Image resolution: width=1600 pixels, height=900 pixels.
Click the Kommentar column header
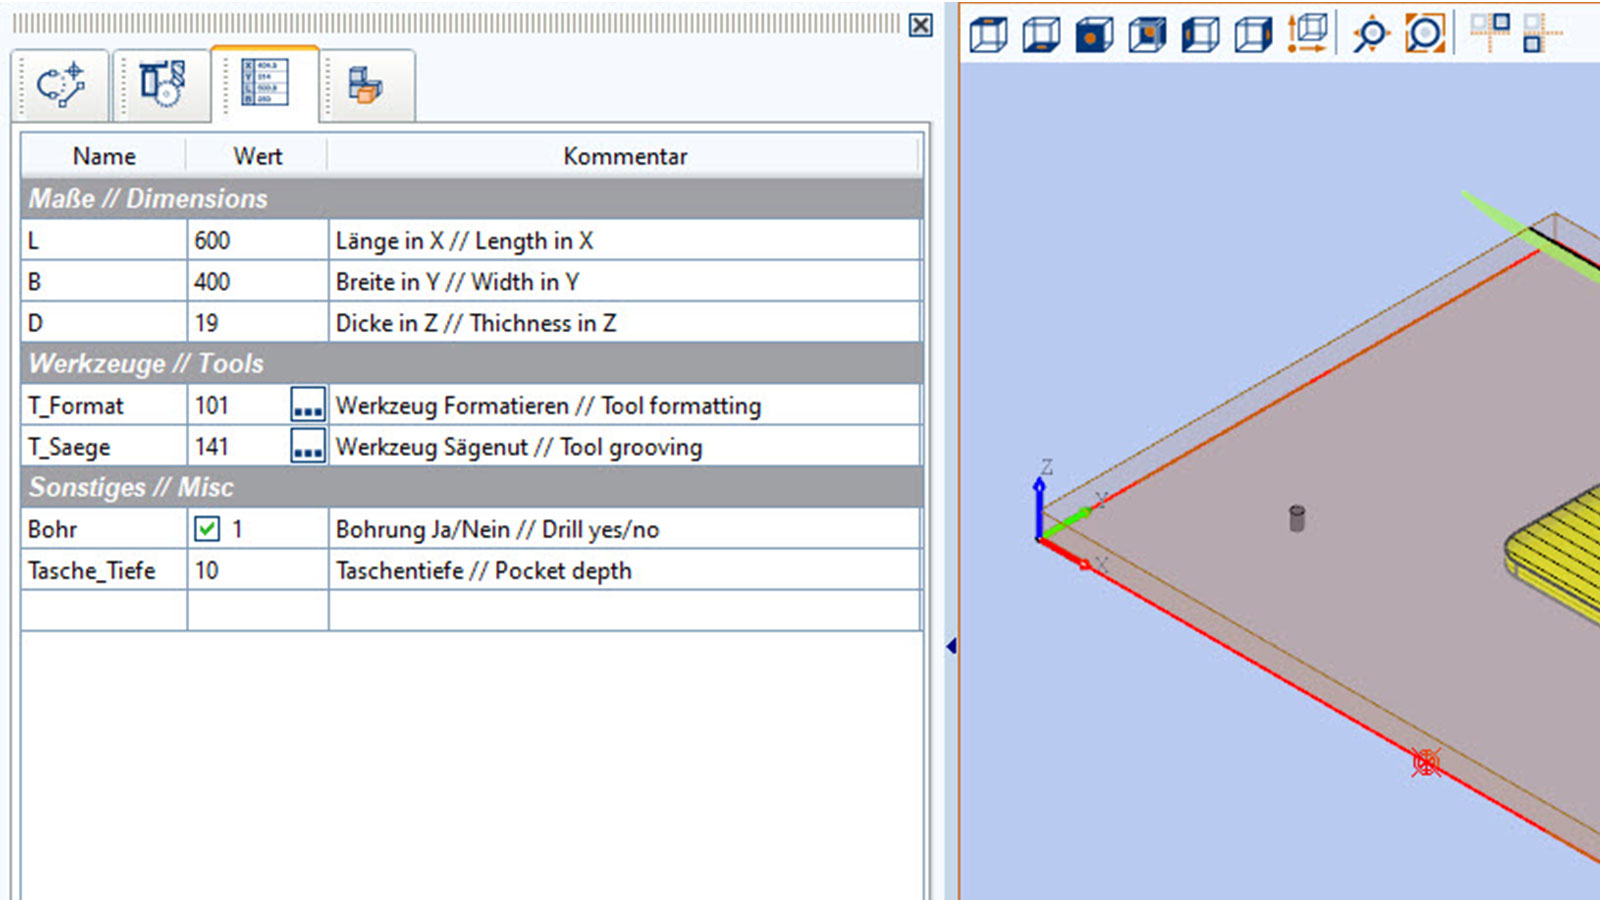624,156
